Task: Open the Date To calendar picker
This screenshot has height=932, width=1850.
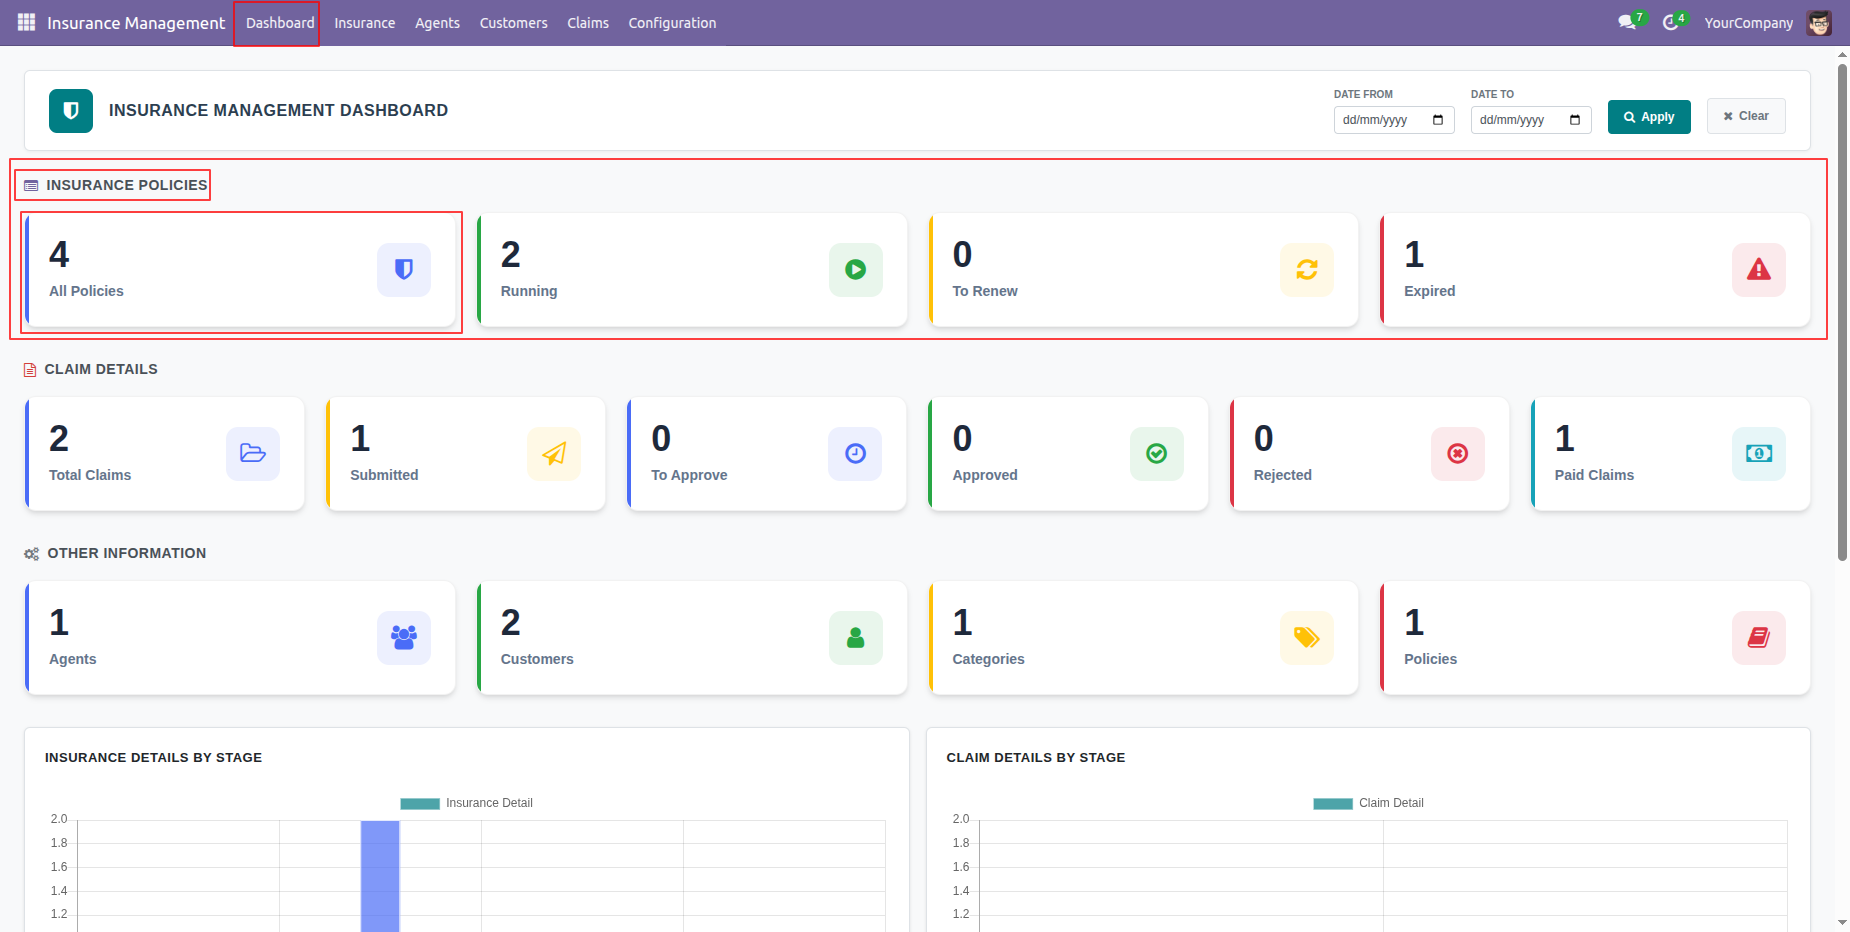Action: tap(1574, 120)
